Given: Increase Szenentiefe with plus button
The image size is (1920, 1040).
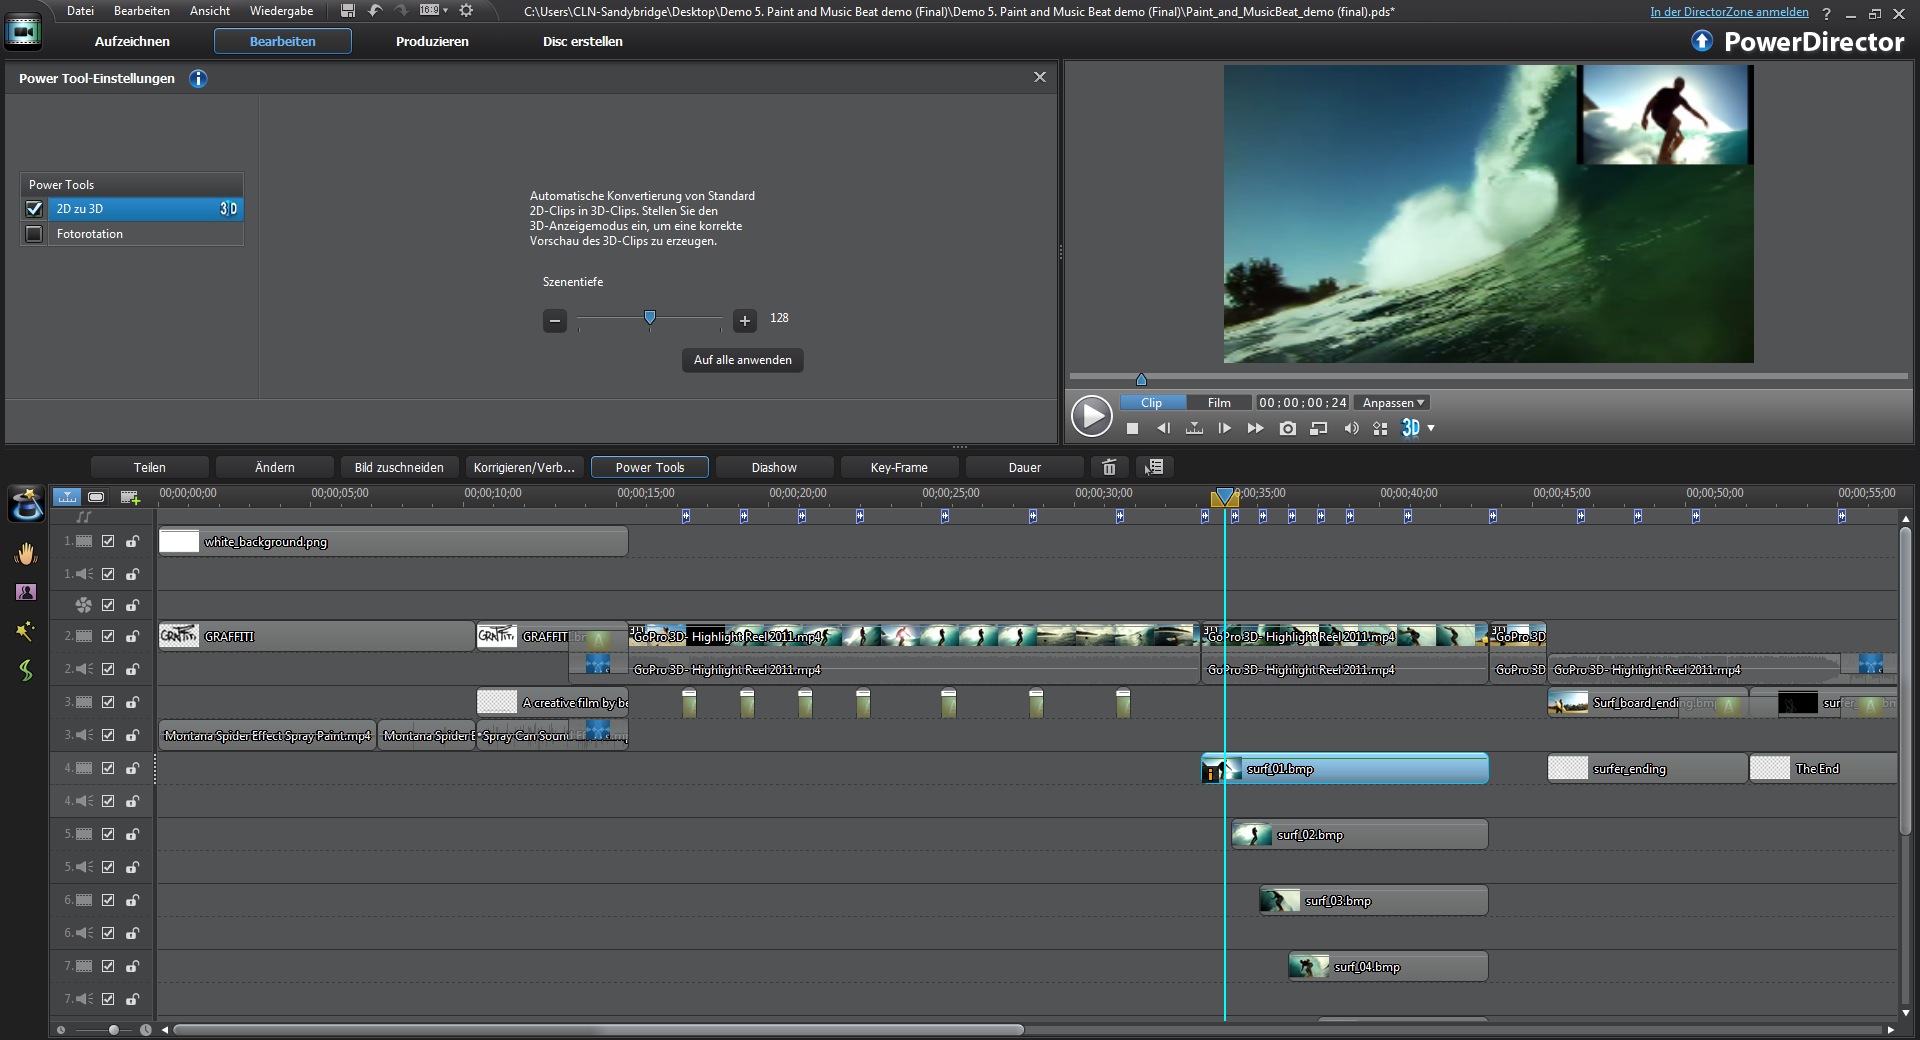Looking at the screenshot, I should (x=745, y=321).
